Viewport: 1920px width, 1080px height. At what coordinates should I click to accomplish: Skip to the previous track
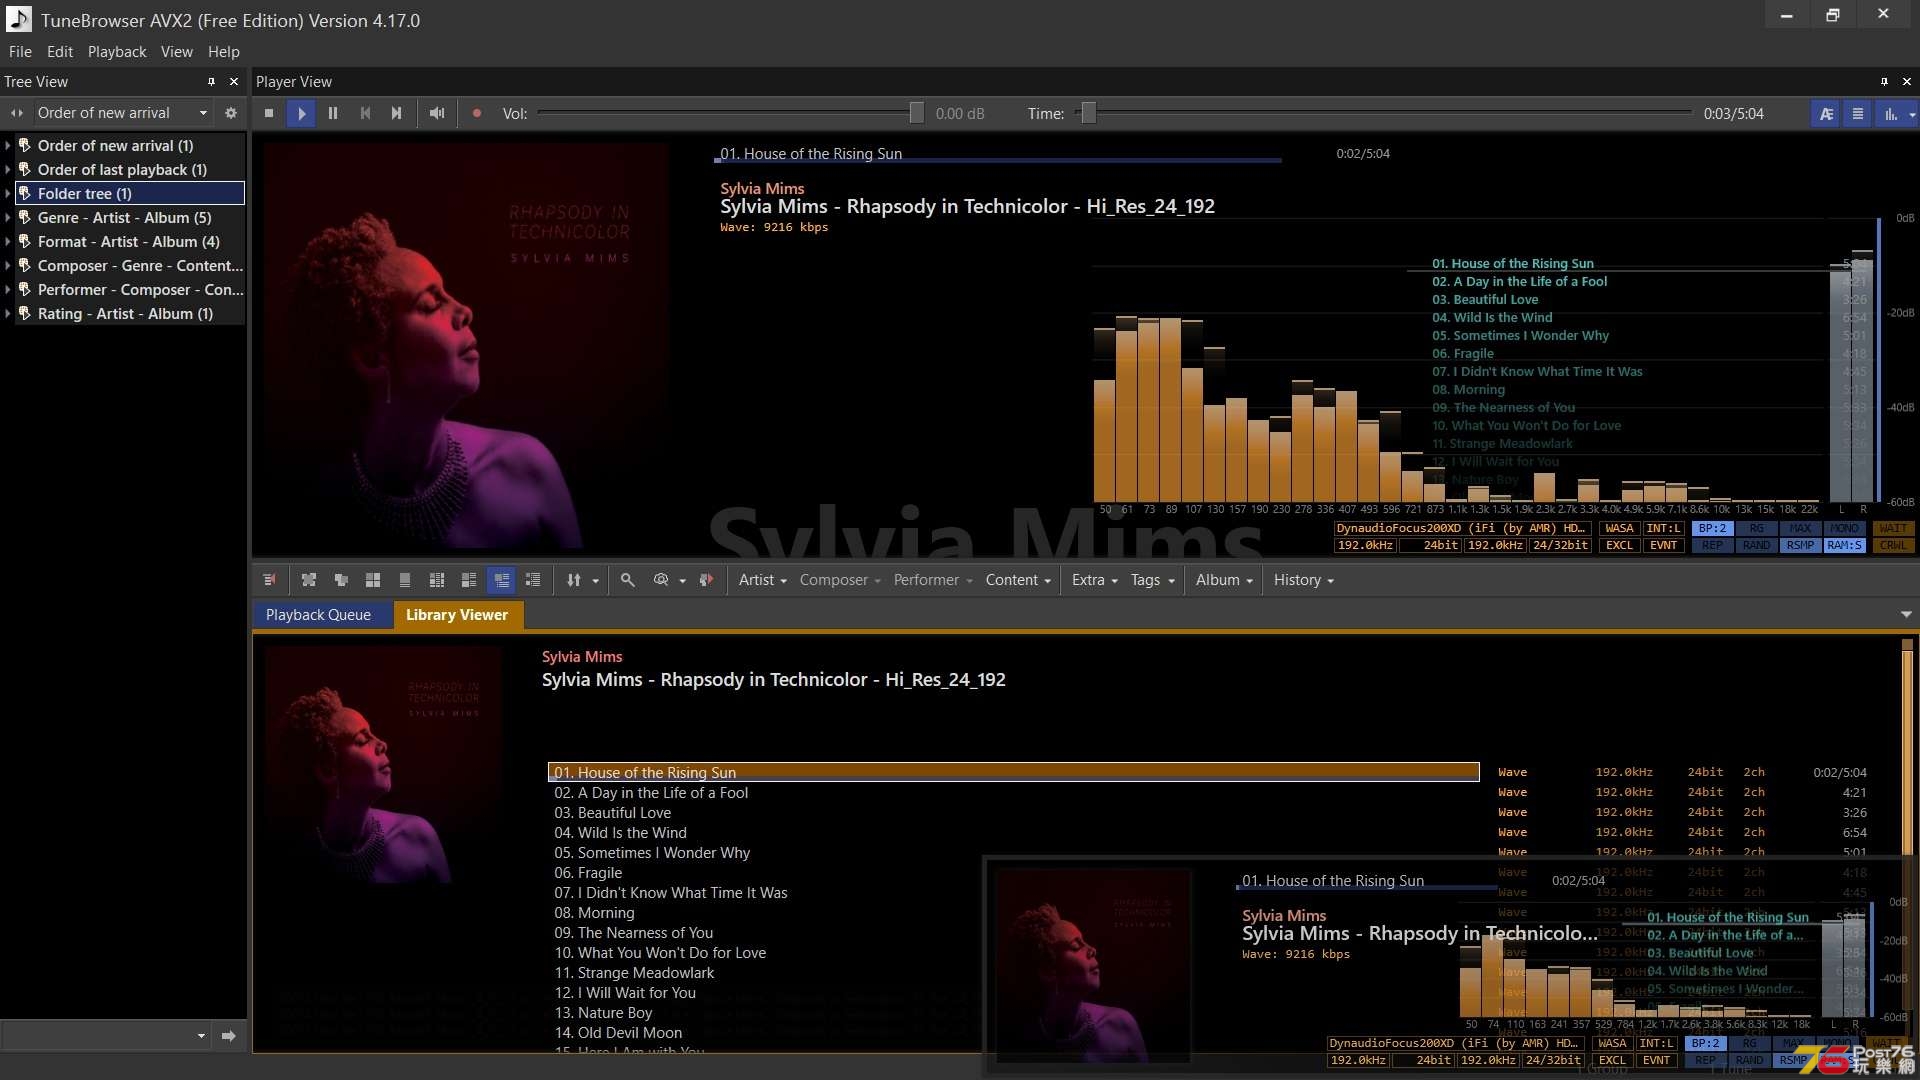[365, 114]
